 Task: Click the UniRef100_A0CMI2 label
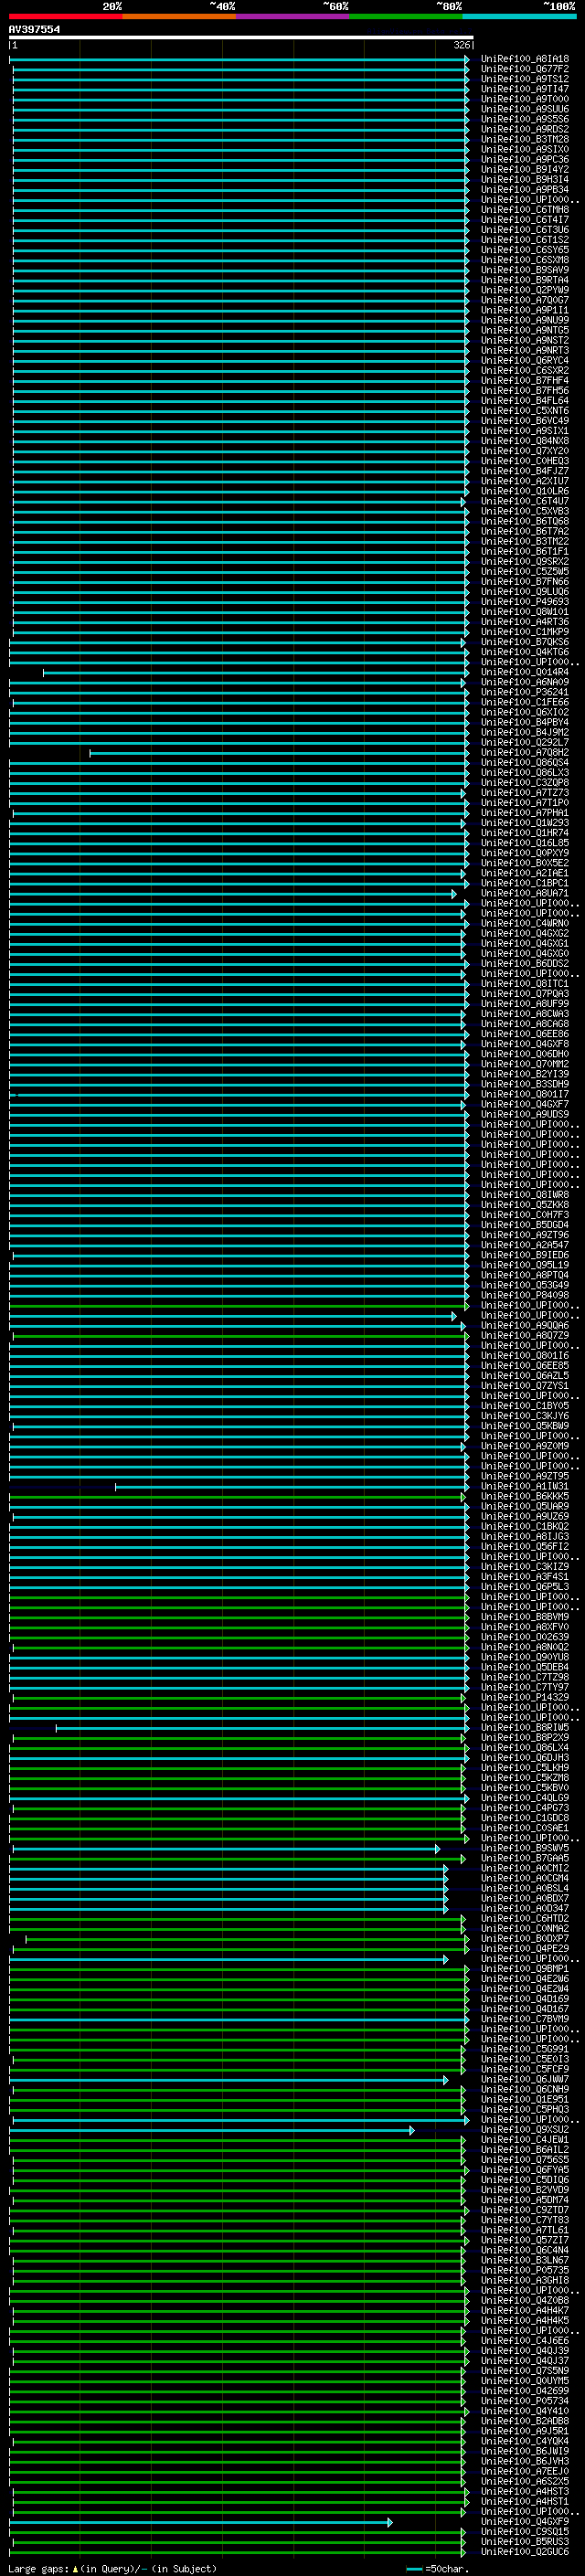pyautogui.click(x=525, y=1868)
